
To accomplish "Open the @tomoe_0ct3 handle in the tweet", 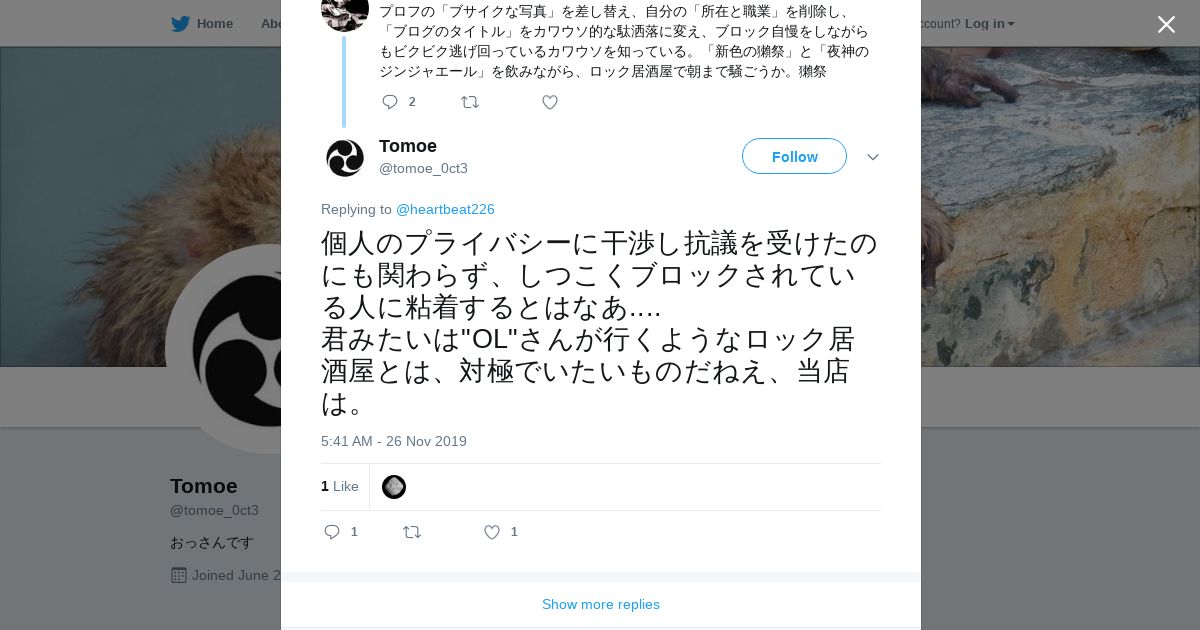I will tap(423, 168).
